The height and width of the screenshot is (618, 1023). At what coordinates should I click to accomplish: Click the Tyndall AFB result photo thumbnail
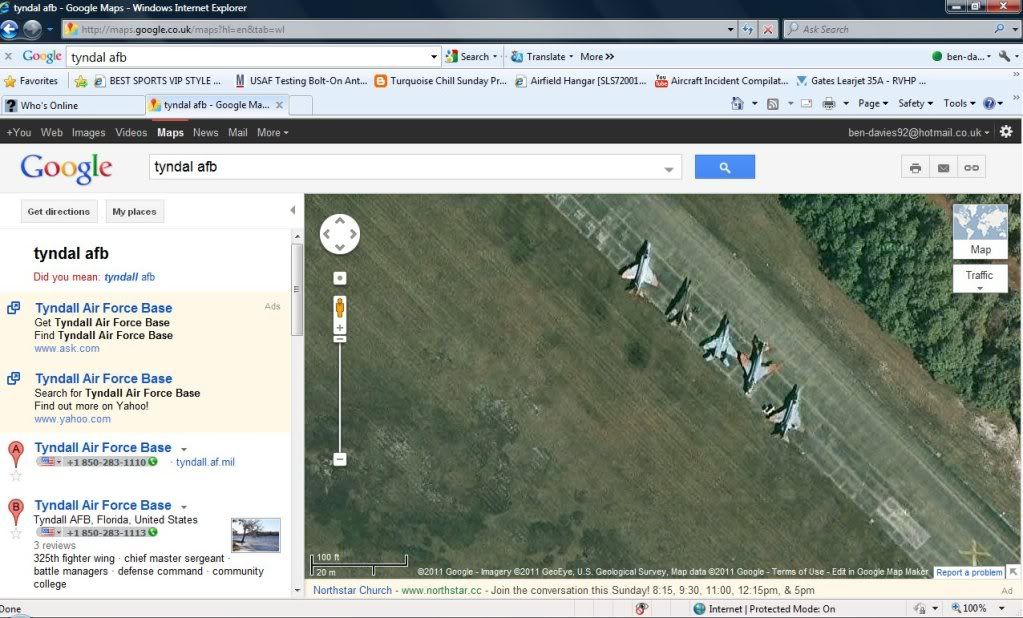coord(256,535)
